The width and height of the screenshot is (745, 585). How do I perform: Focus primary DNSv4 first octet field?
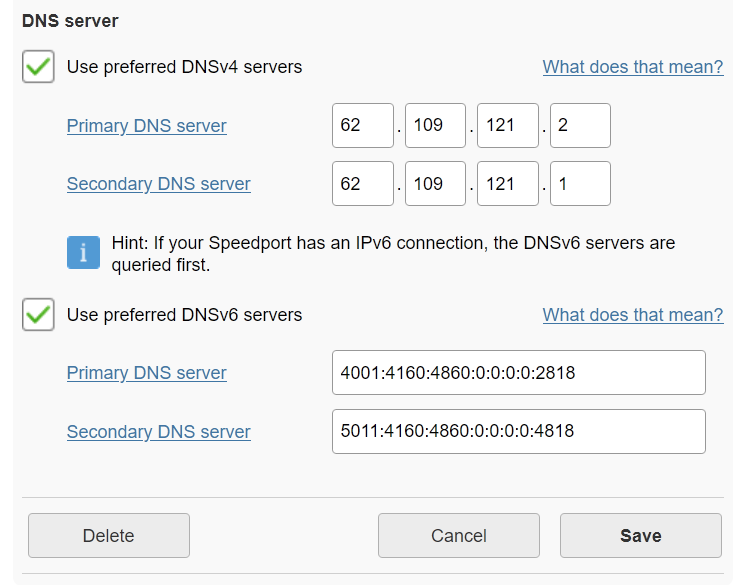click(363, 125)
